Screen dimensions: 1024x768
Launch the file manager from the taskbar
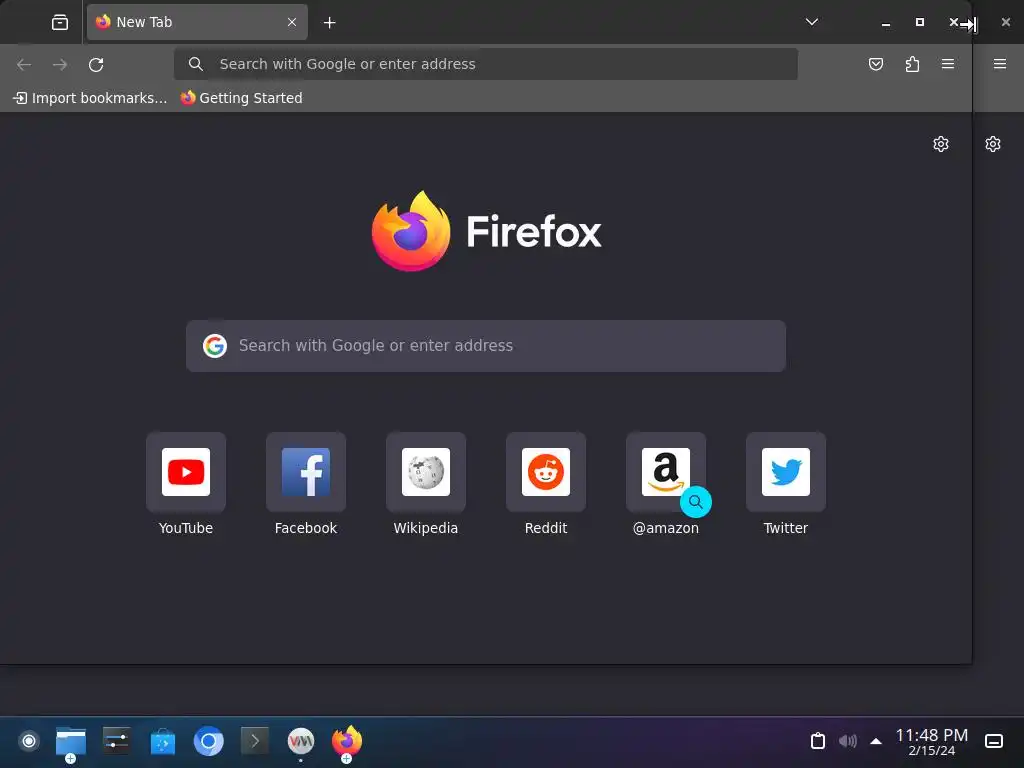point(71,743)
